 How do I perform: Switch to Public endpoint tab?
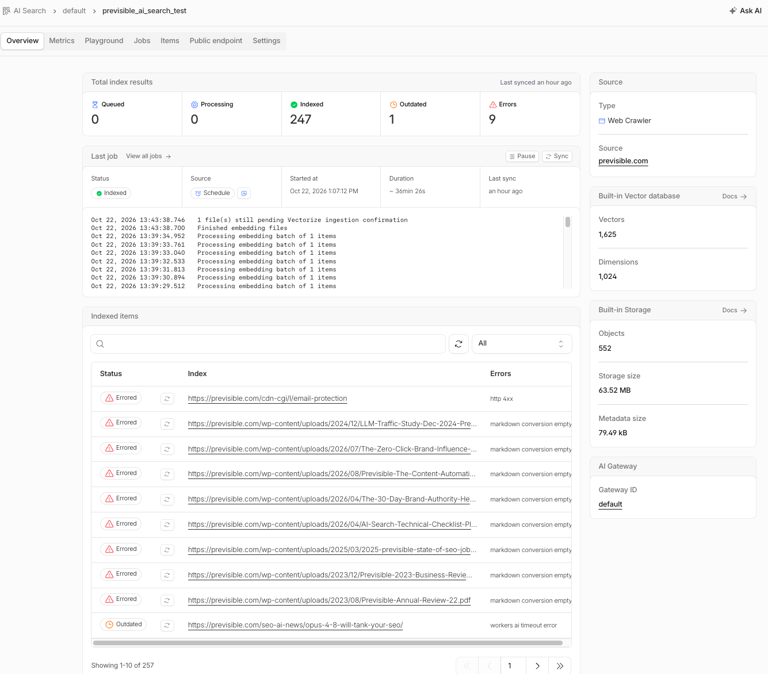[x=216, y=41]
